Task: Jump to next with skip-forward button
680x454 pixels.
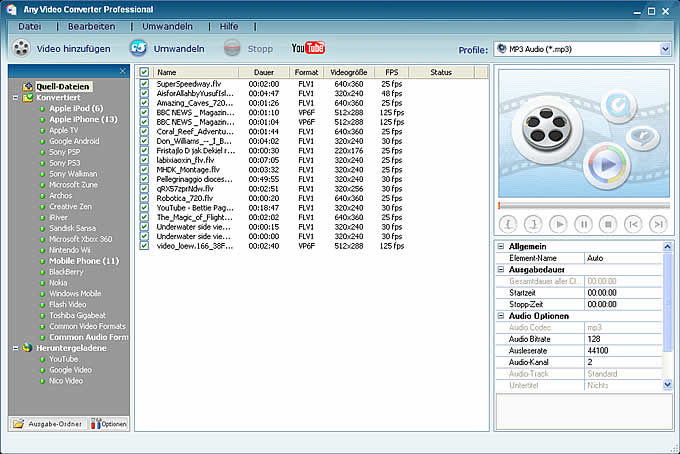Action: click(x=658, y=224)
